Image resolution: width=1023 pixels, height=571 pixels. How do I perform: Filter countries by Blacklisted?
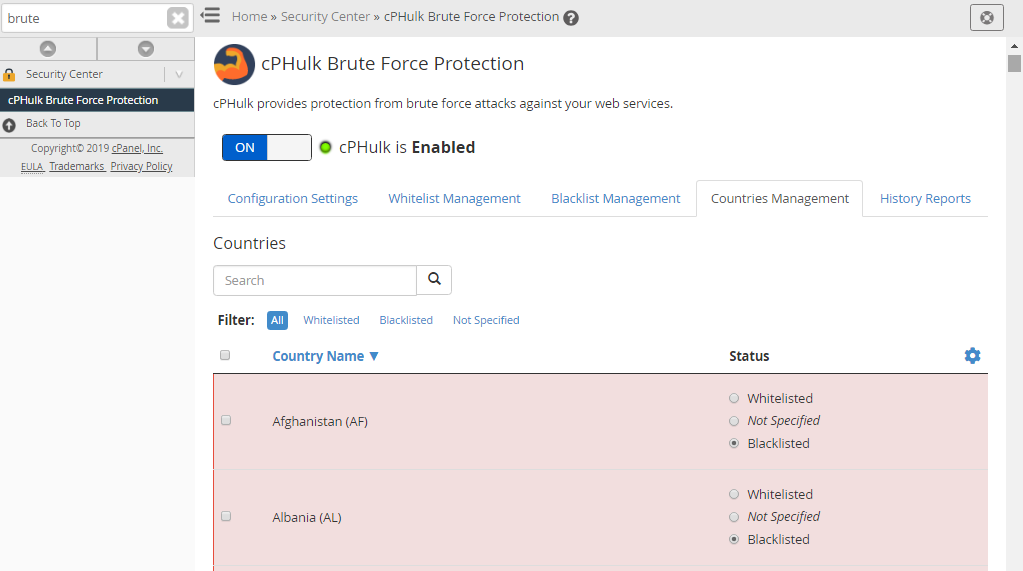pos(406,320)
